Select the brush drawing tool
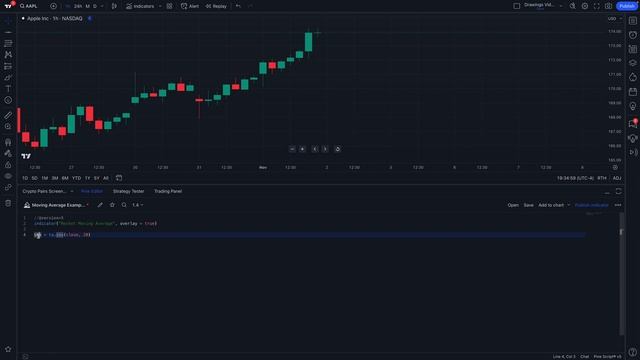 tap(8, 77)
